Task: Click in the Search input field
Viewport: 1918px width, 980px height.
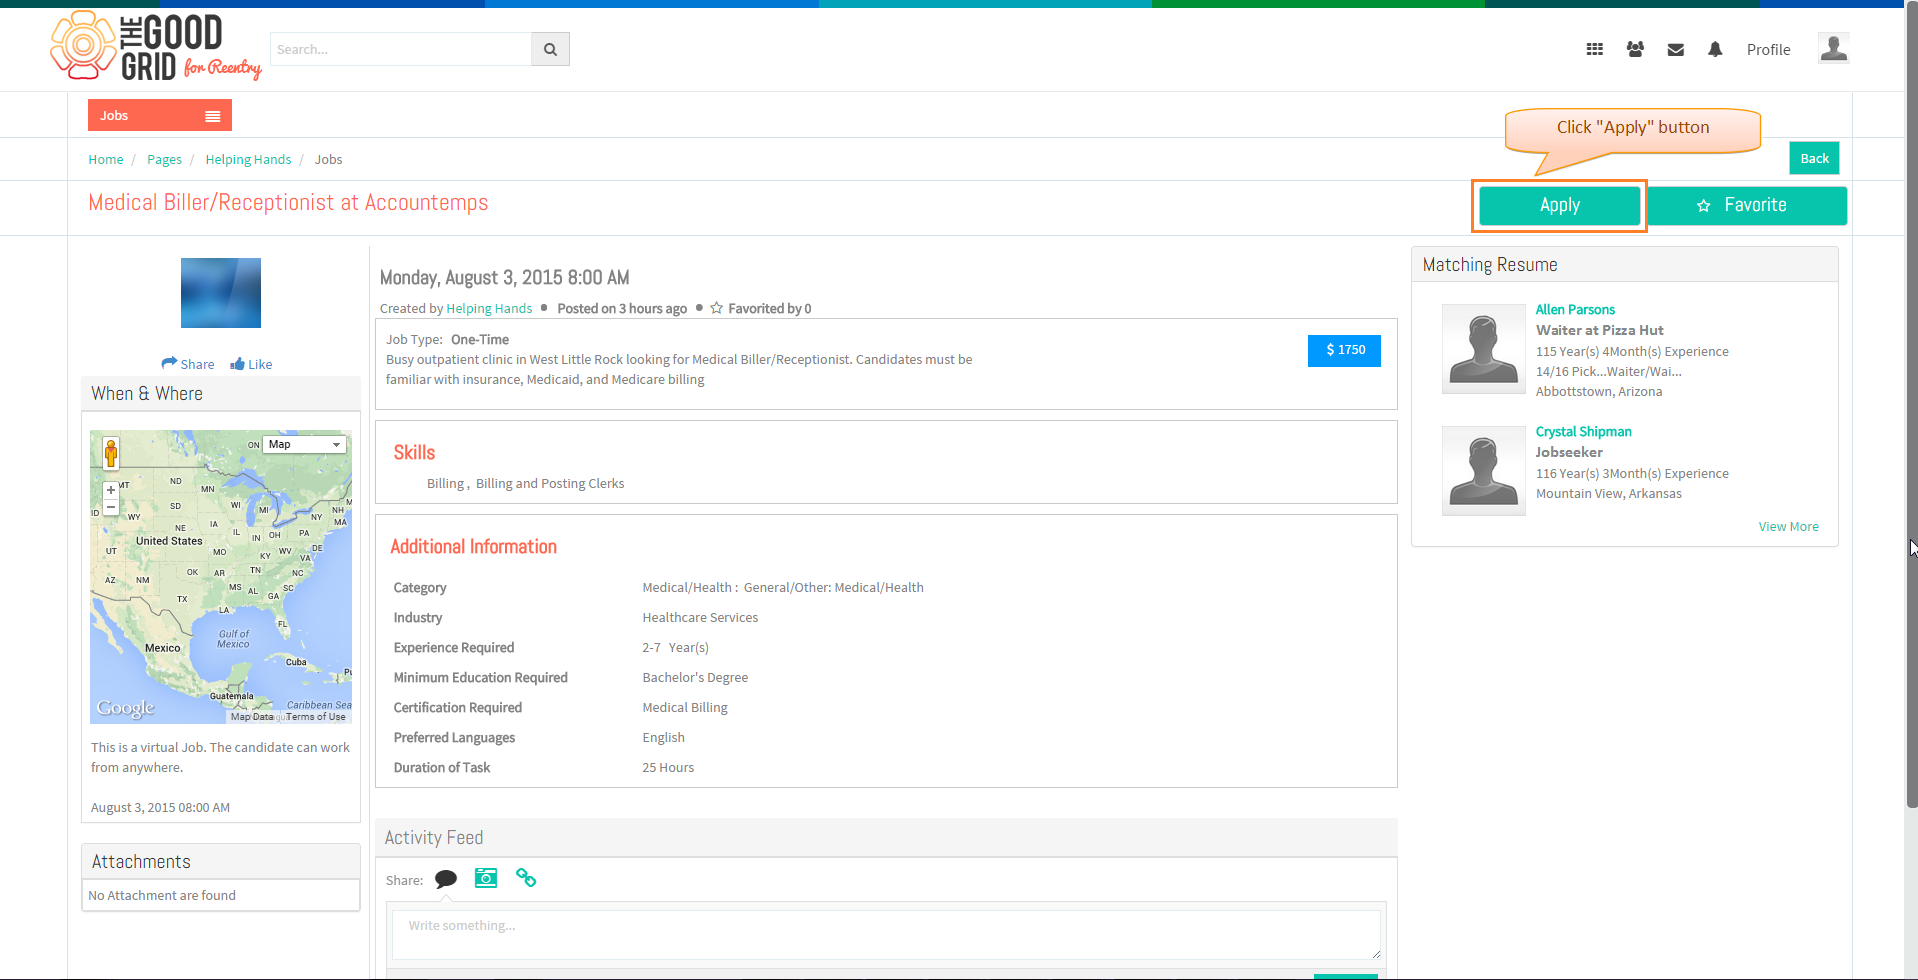Action: click(x=401, y=49)
